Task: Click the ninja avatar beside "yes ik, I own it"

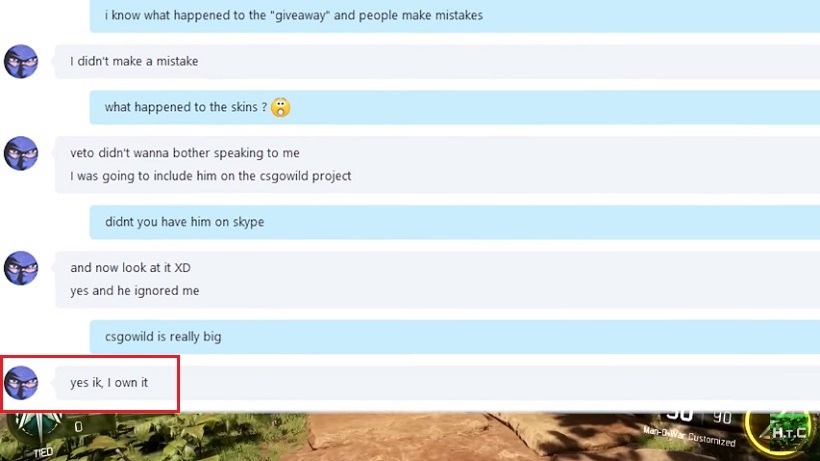Action: pos(21,383)
